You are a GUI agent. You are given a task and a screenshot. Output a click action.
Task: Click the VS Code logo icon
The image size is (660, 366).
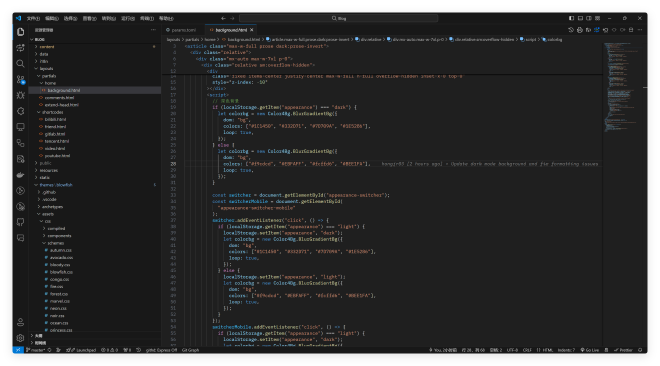[x=19, y=19]
